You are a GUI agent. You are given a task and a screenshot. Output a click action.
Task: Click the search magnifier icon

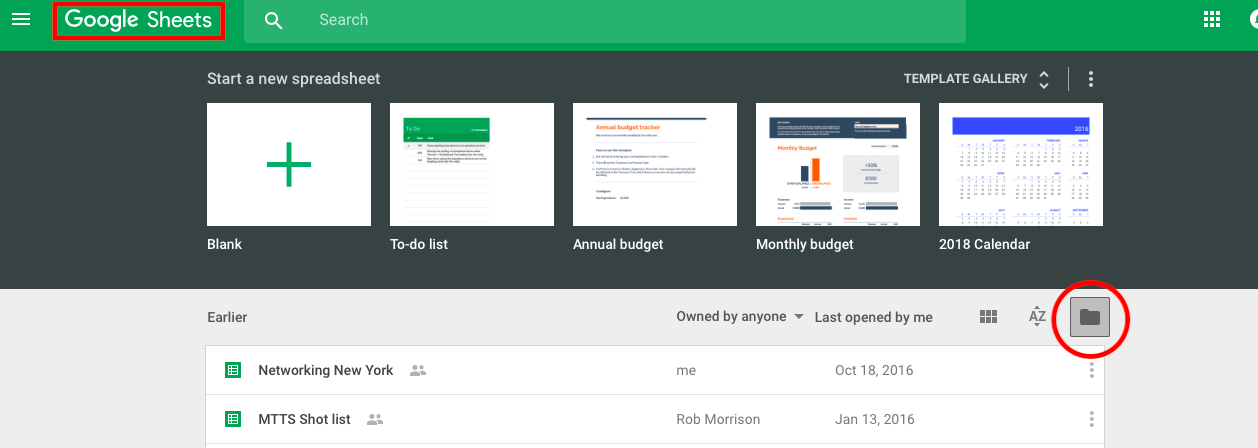click(x=274, y=20)
